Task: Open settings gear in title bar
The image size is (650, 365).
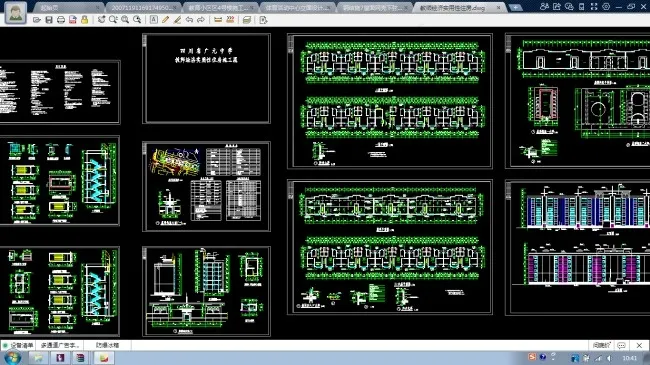Action: (x=606, y=7)
